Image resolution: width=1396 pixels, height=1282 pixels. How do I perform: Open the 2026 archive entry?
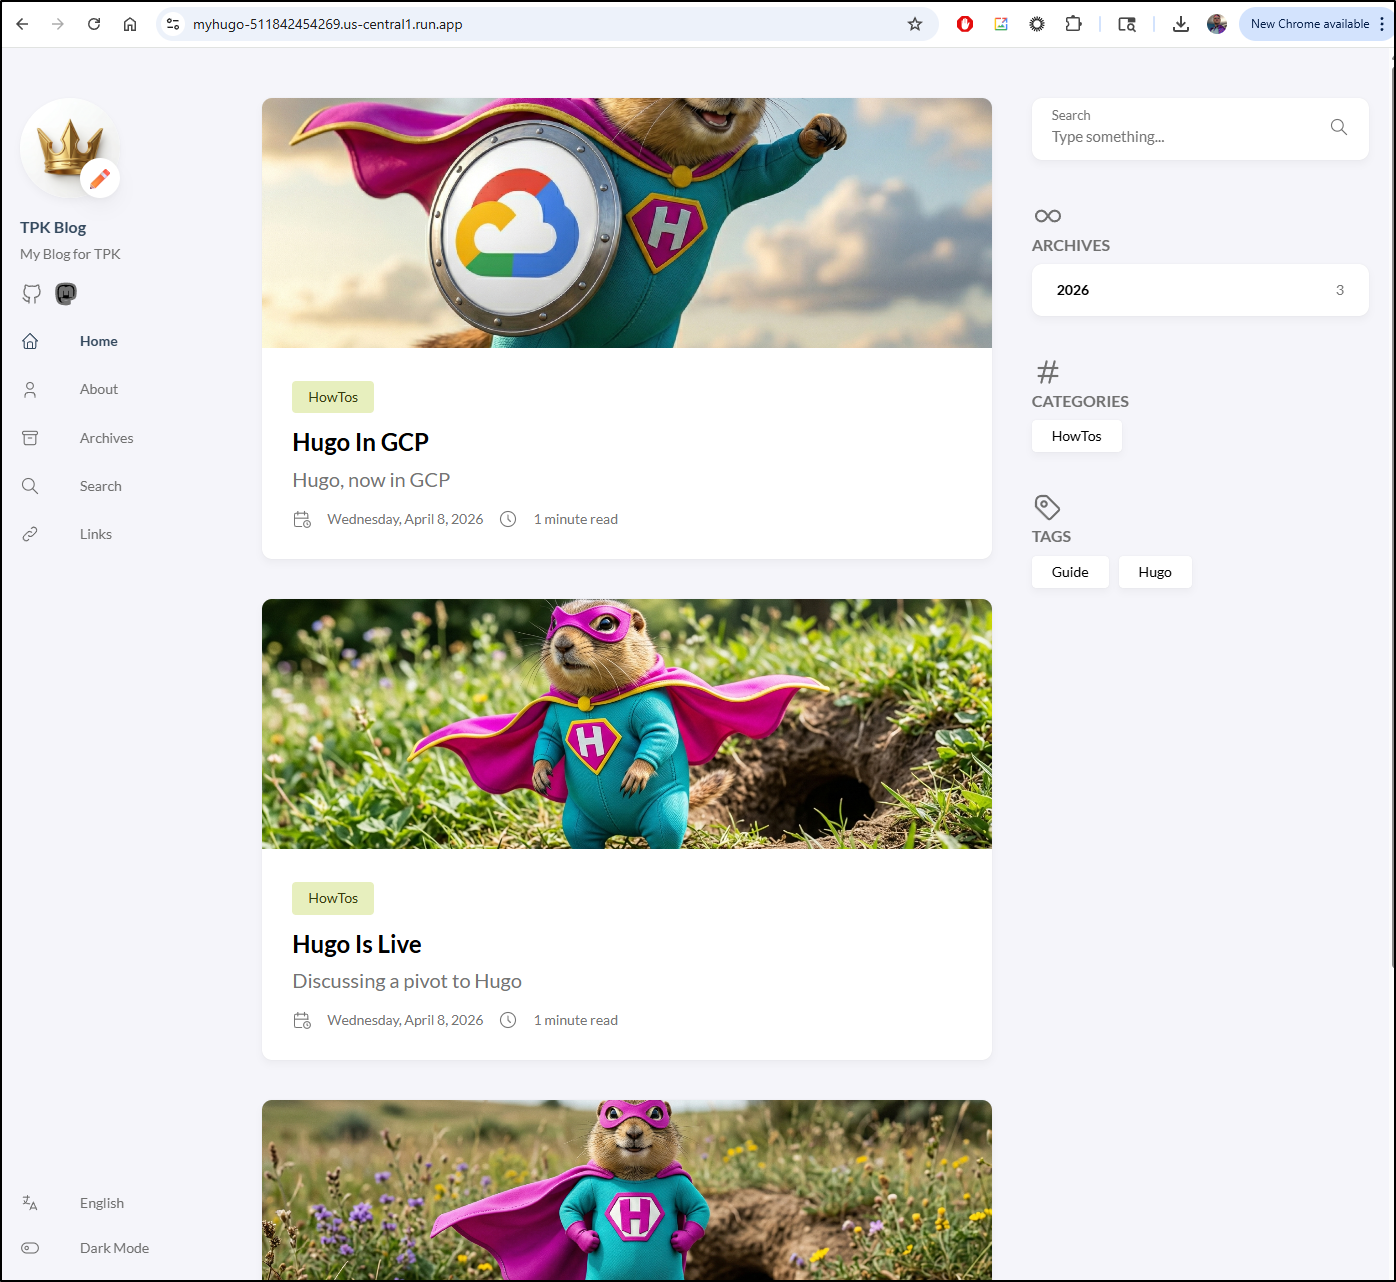tap(1199, 290)
